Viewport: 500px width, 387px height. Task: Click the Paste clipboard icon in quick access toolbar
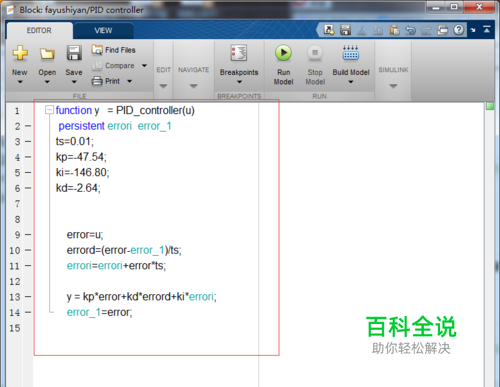[x=394, y=30]
